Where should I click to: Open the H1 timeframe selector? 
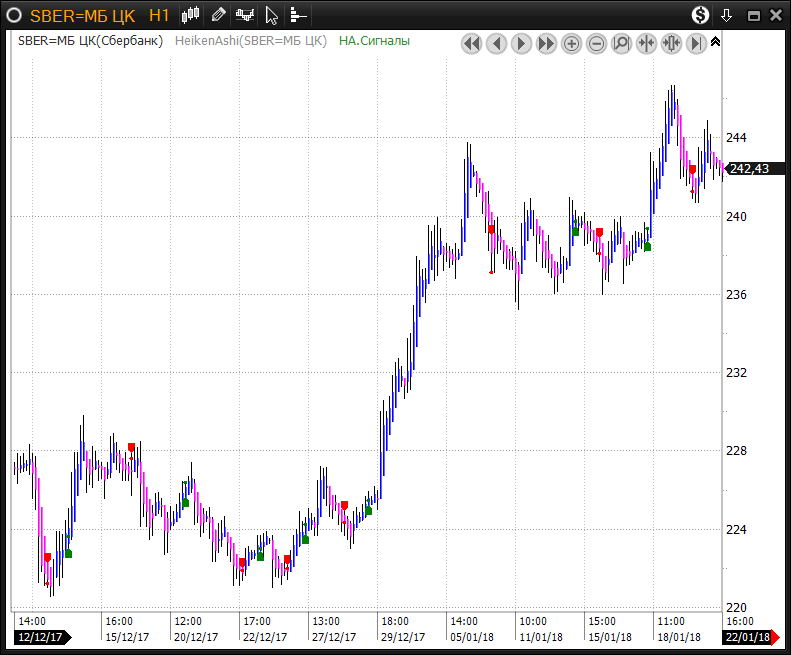159,15
